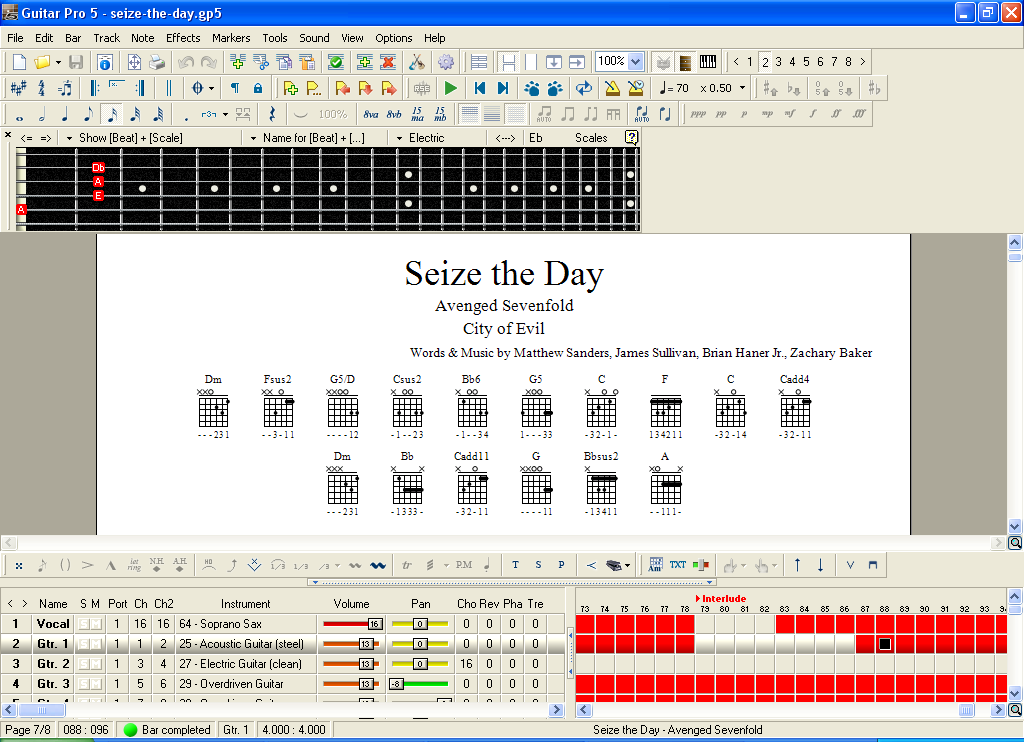Insert a rest with the rest icon

tap(272, 115)
